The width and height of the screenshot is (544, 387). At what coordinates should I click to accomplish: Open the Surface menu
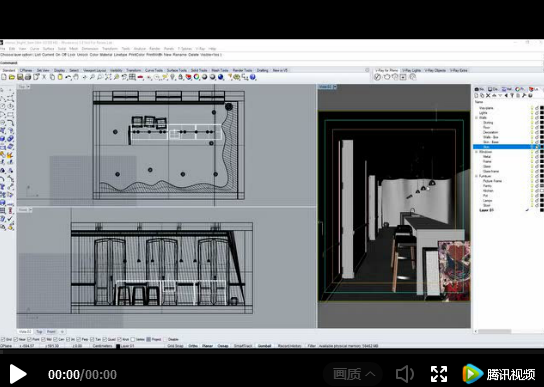click(x=49, y=49)
